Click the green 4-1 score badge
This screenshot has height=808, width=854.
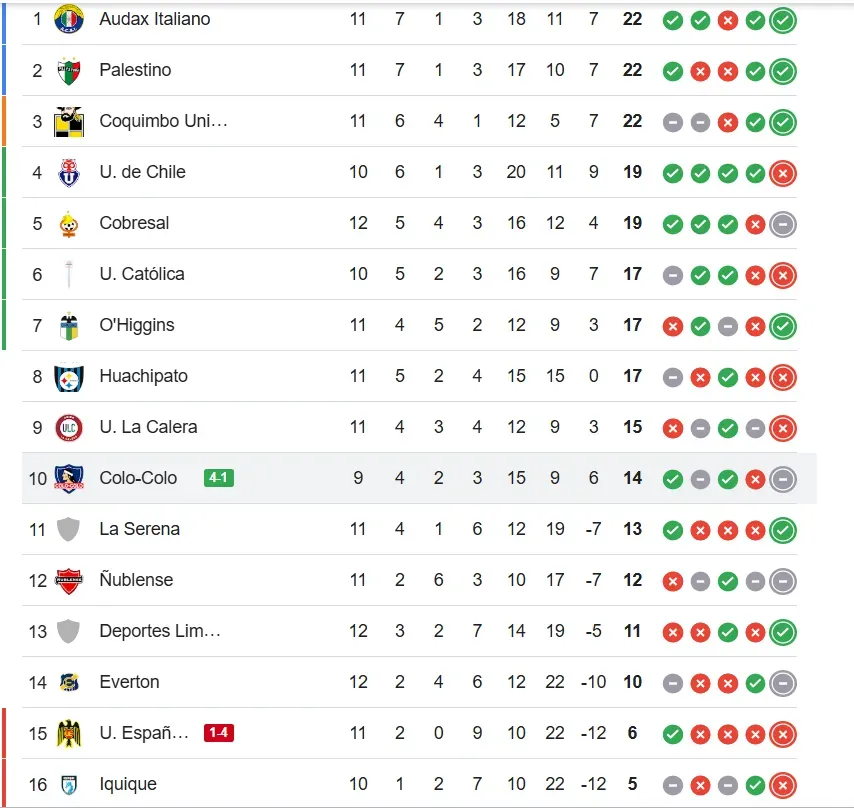[x=219, y=478]
